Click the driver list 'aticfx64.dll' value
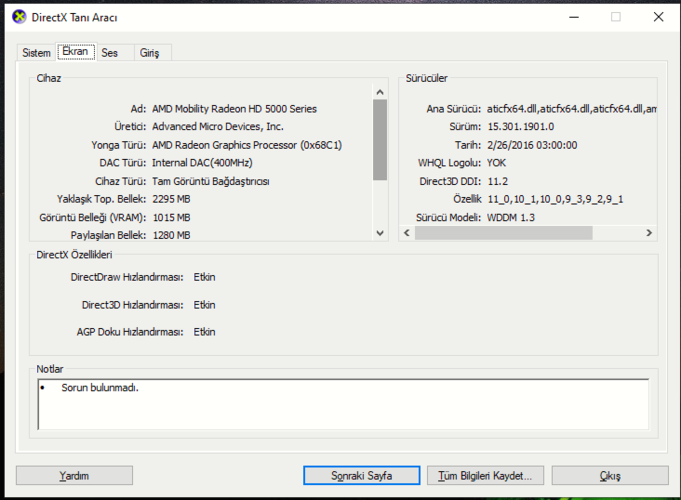Image resolution: width=681 pixels, height=500 pixels. [572, 109]
